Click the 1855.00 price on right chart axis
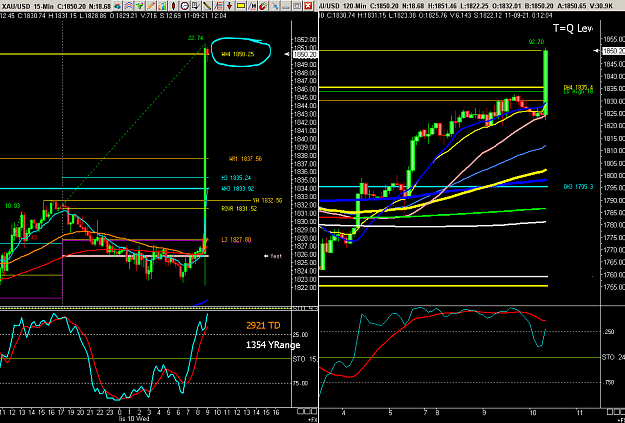Viewport: 625px width, 423px height. click(x=614, y=39)
